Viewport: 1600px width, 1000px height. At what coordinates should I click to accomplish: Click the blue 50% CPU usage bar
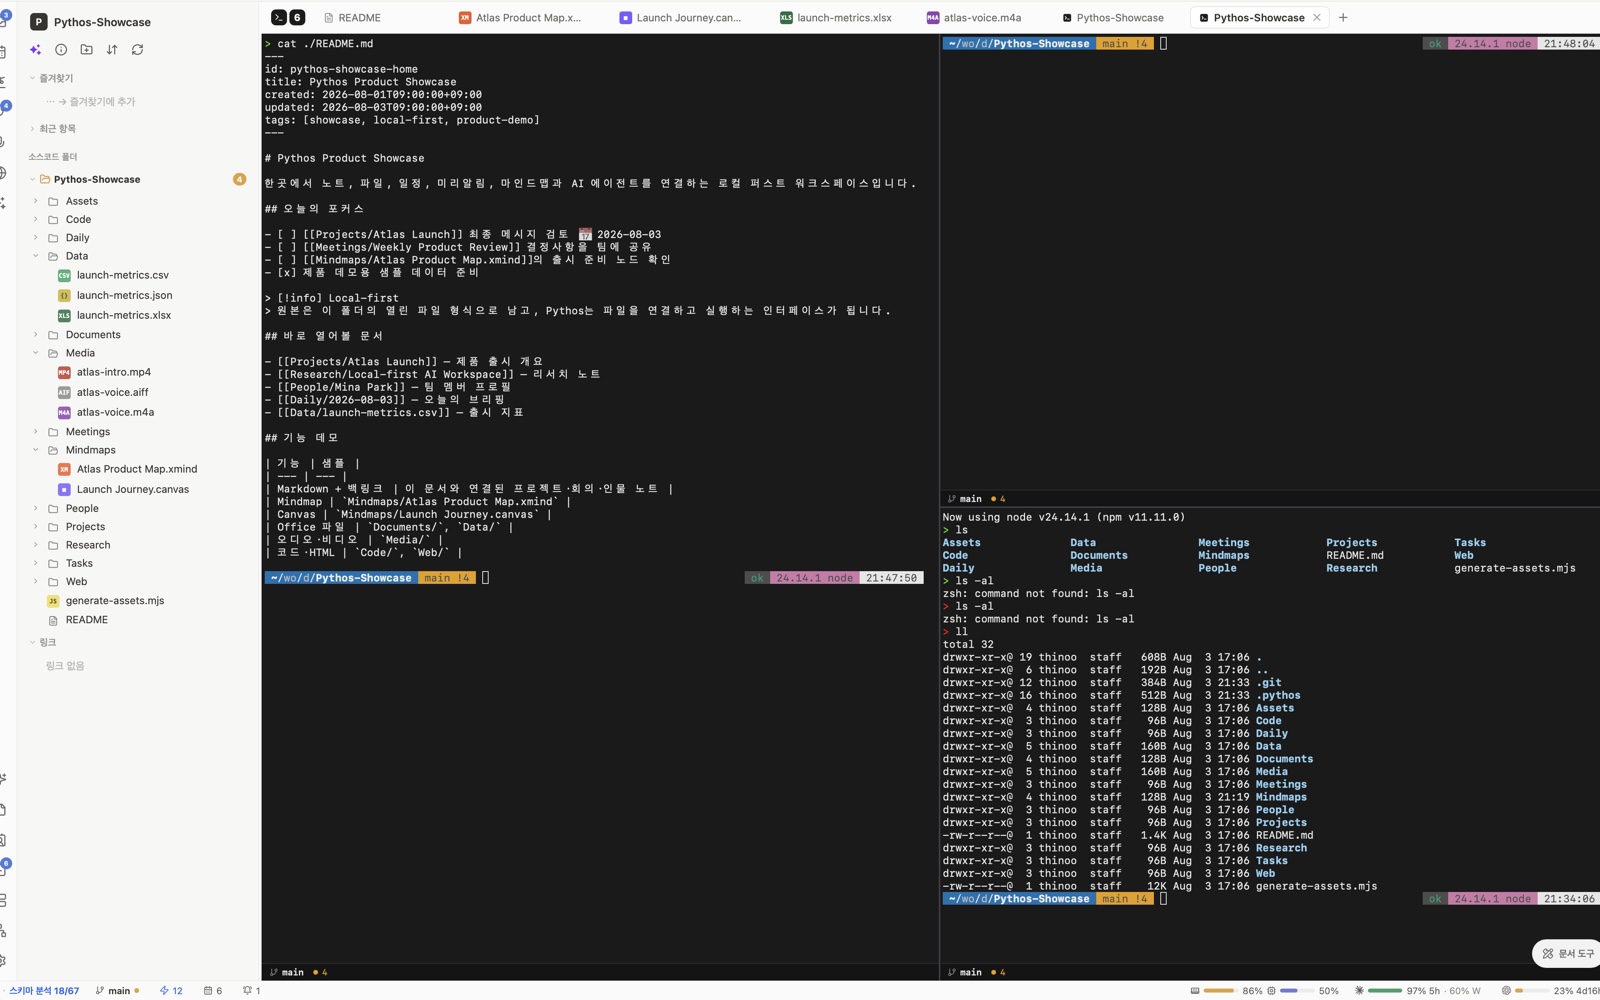click(x=1296, y=991)
